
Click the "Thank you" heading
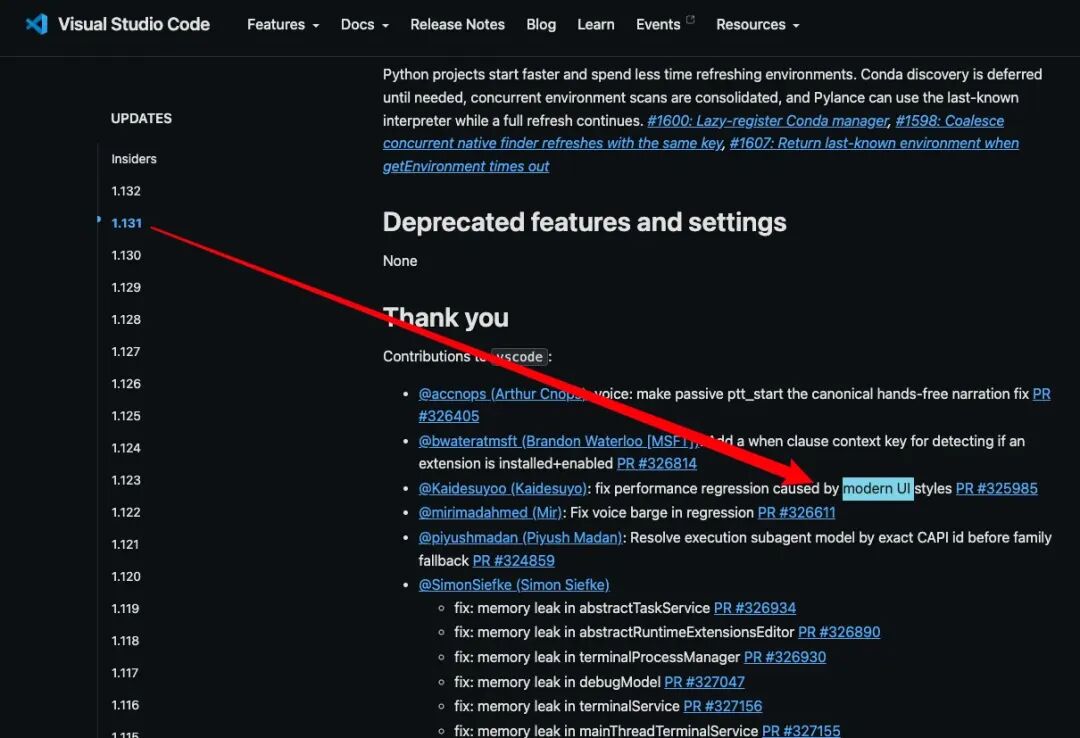(x=446, y=318)
